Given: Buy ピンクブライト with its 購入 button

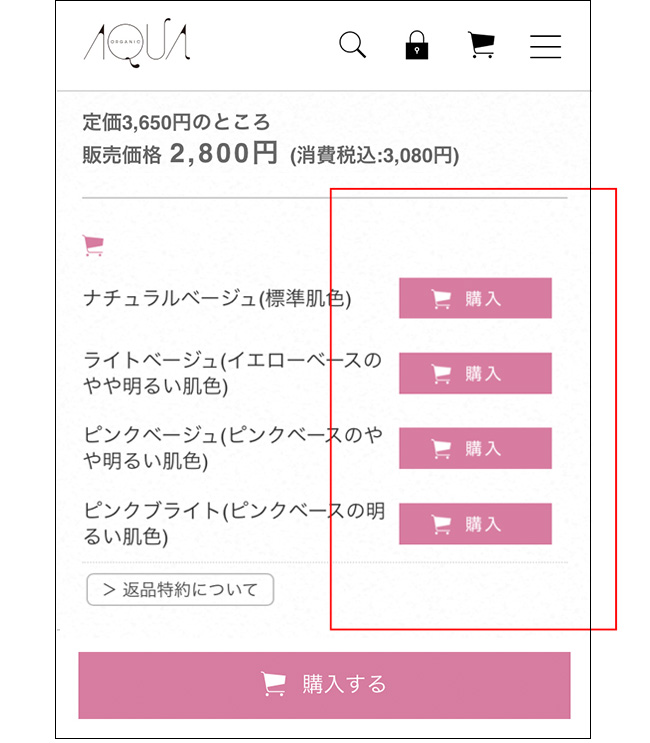Looking at the screenshot, I should tap(475, 524).
